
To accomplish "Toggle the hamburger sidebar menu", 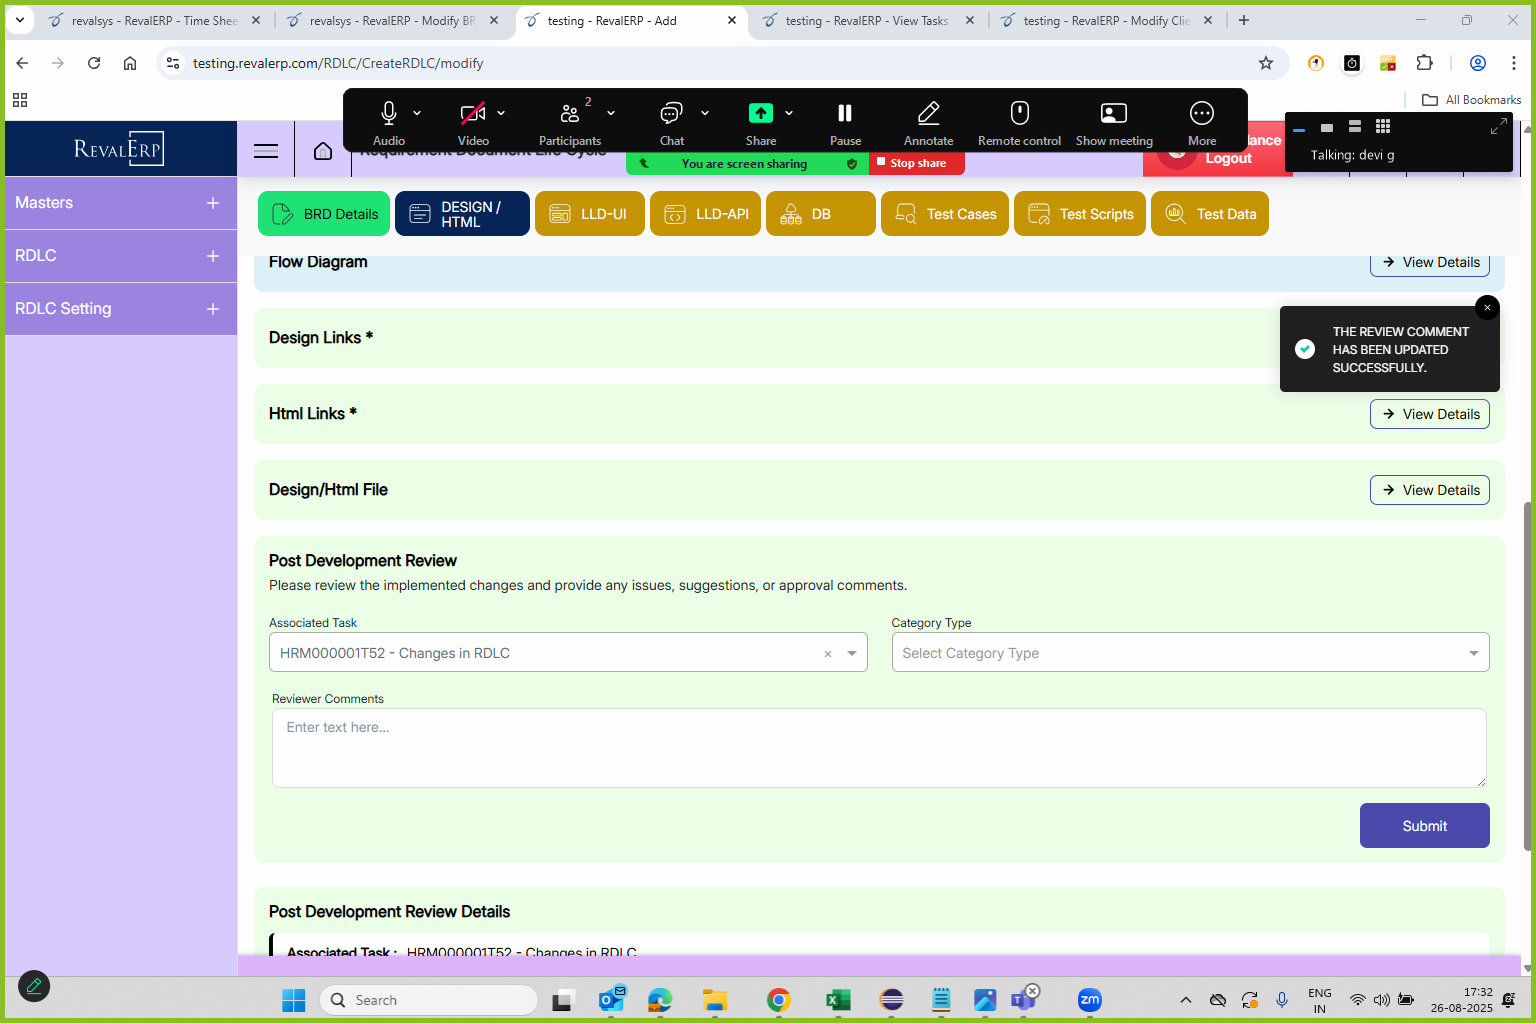I will tap(266, 151).
